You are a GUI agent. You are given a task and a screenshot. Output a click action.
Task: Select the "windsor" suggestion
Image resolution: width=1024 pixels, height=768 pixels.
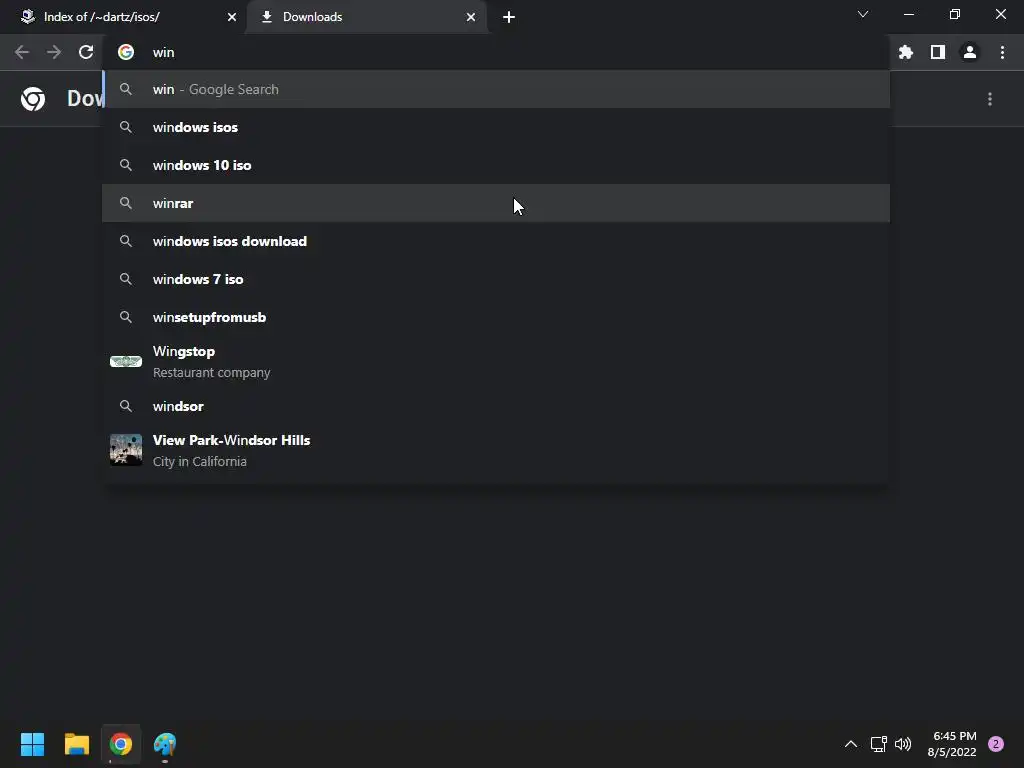(x=496, y=406)
